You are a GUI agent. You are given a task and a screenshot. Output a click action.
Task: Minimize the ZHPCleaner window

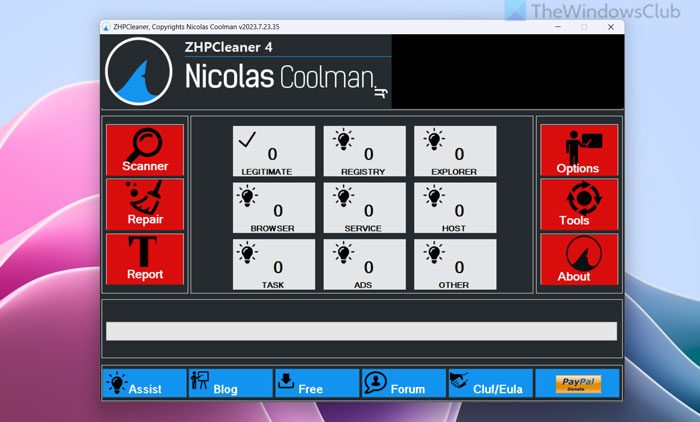click(558, 27)
